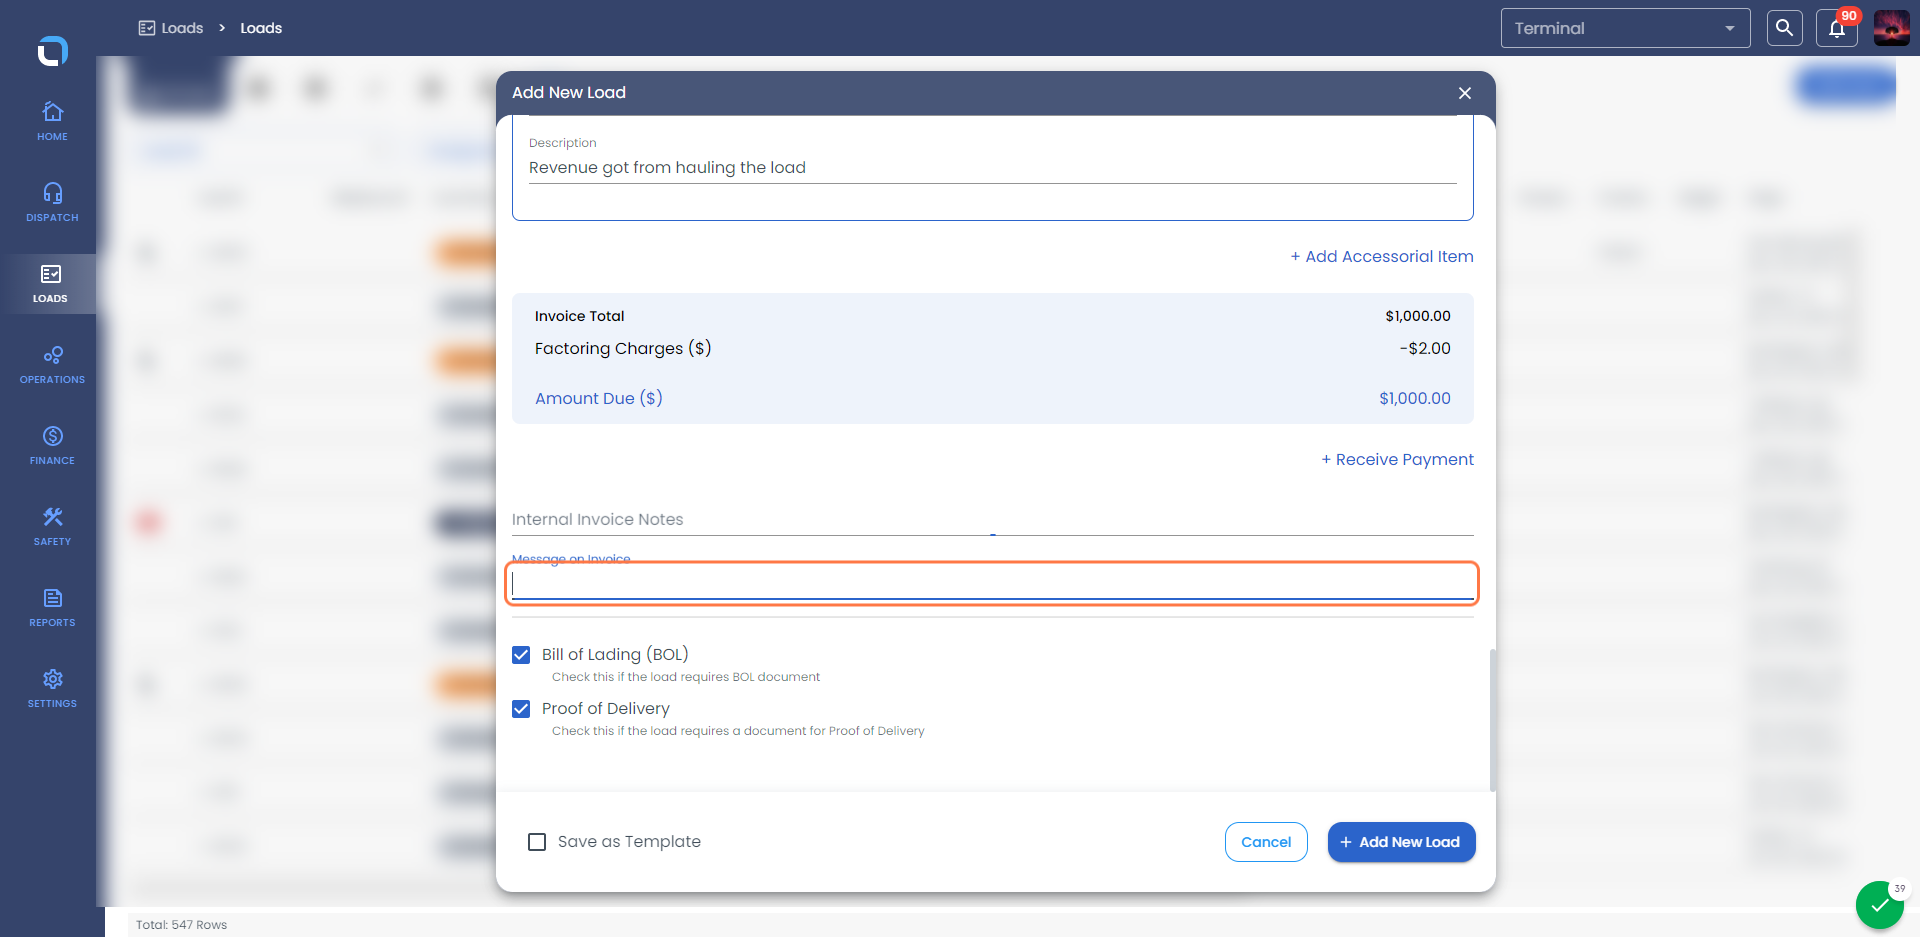Open the user profile avatar
The width and height of the screenshot is (1920, 937).
(x=1891, y=28)
